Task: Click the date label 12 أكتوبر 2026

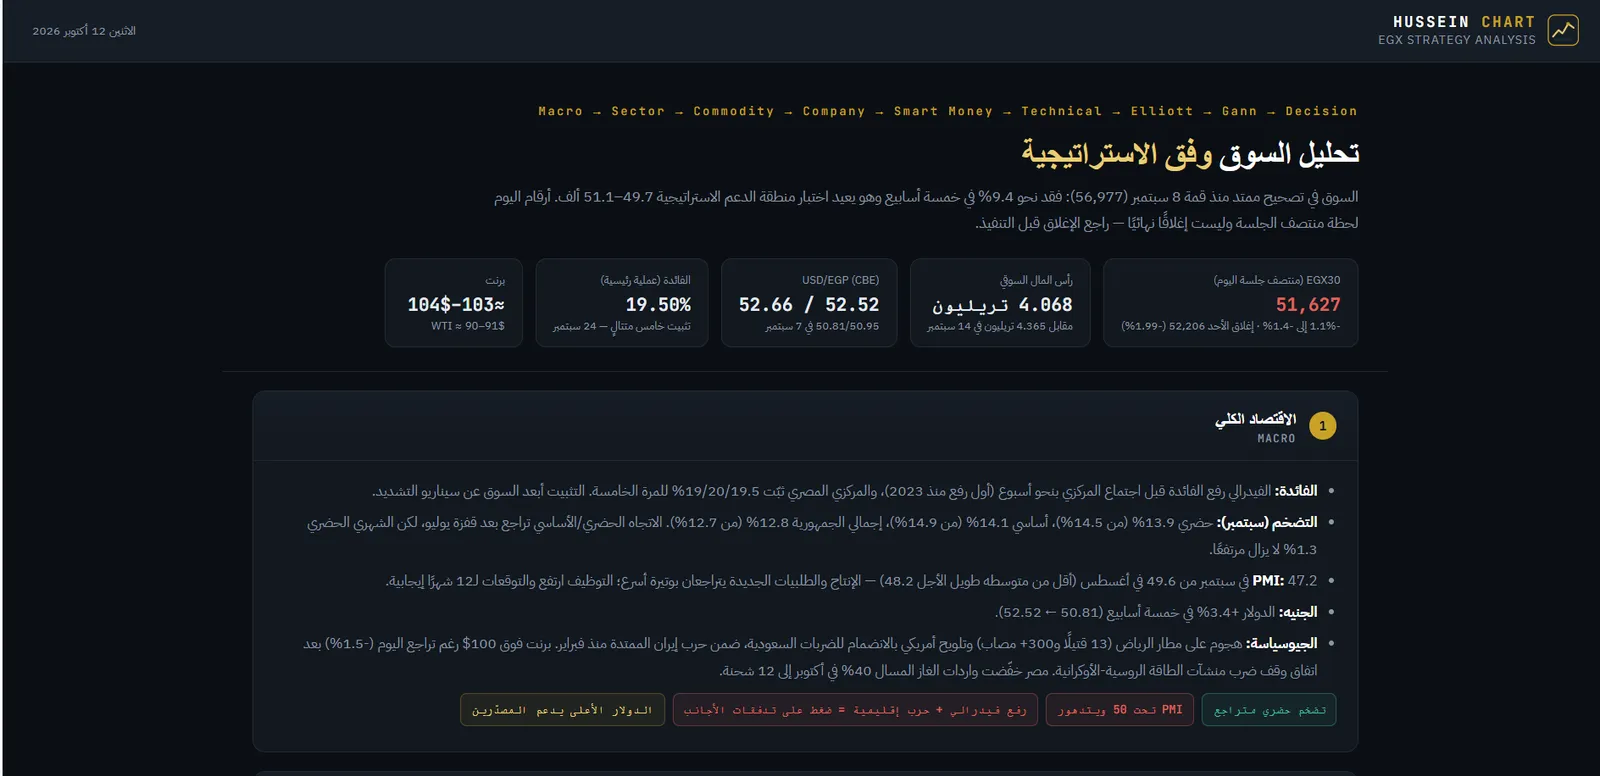Action: coord(84,31)
